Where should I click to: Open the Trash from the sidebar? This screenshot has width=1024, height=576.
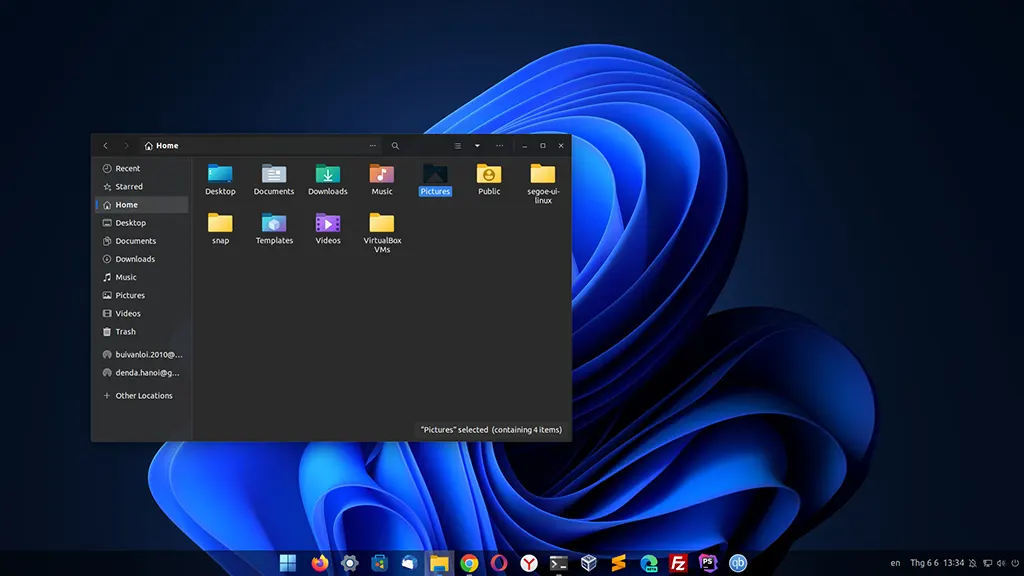pyautogui.click(x=126, y=331)
